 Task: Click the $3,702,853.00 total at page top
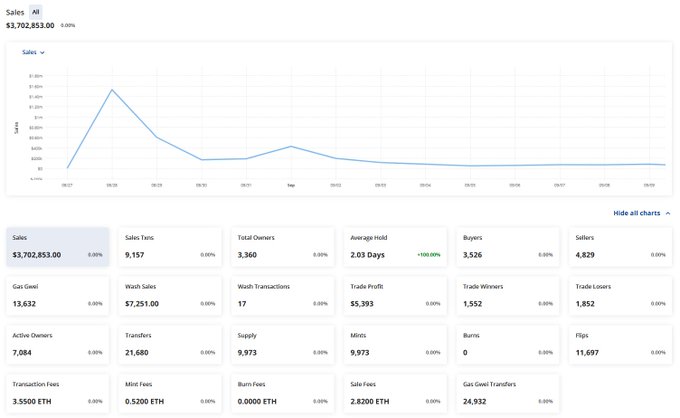point(30,26)
